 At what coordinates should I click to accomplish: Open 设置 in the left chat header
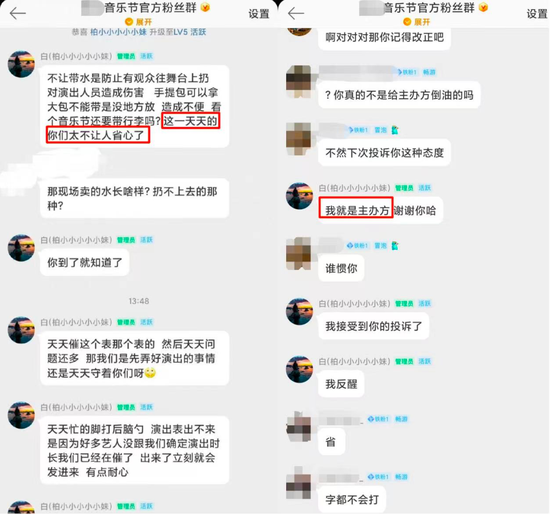pyautogui.click(x=259, y=14)
